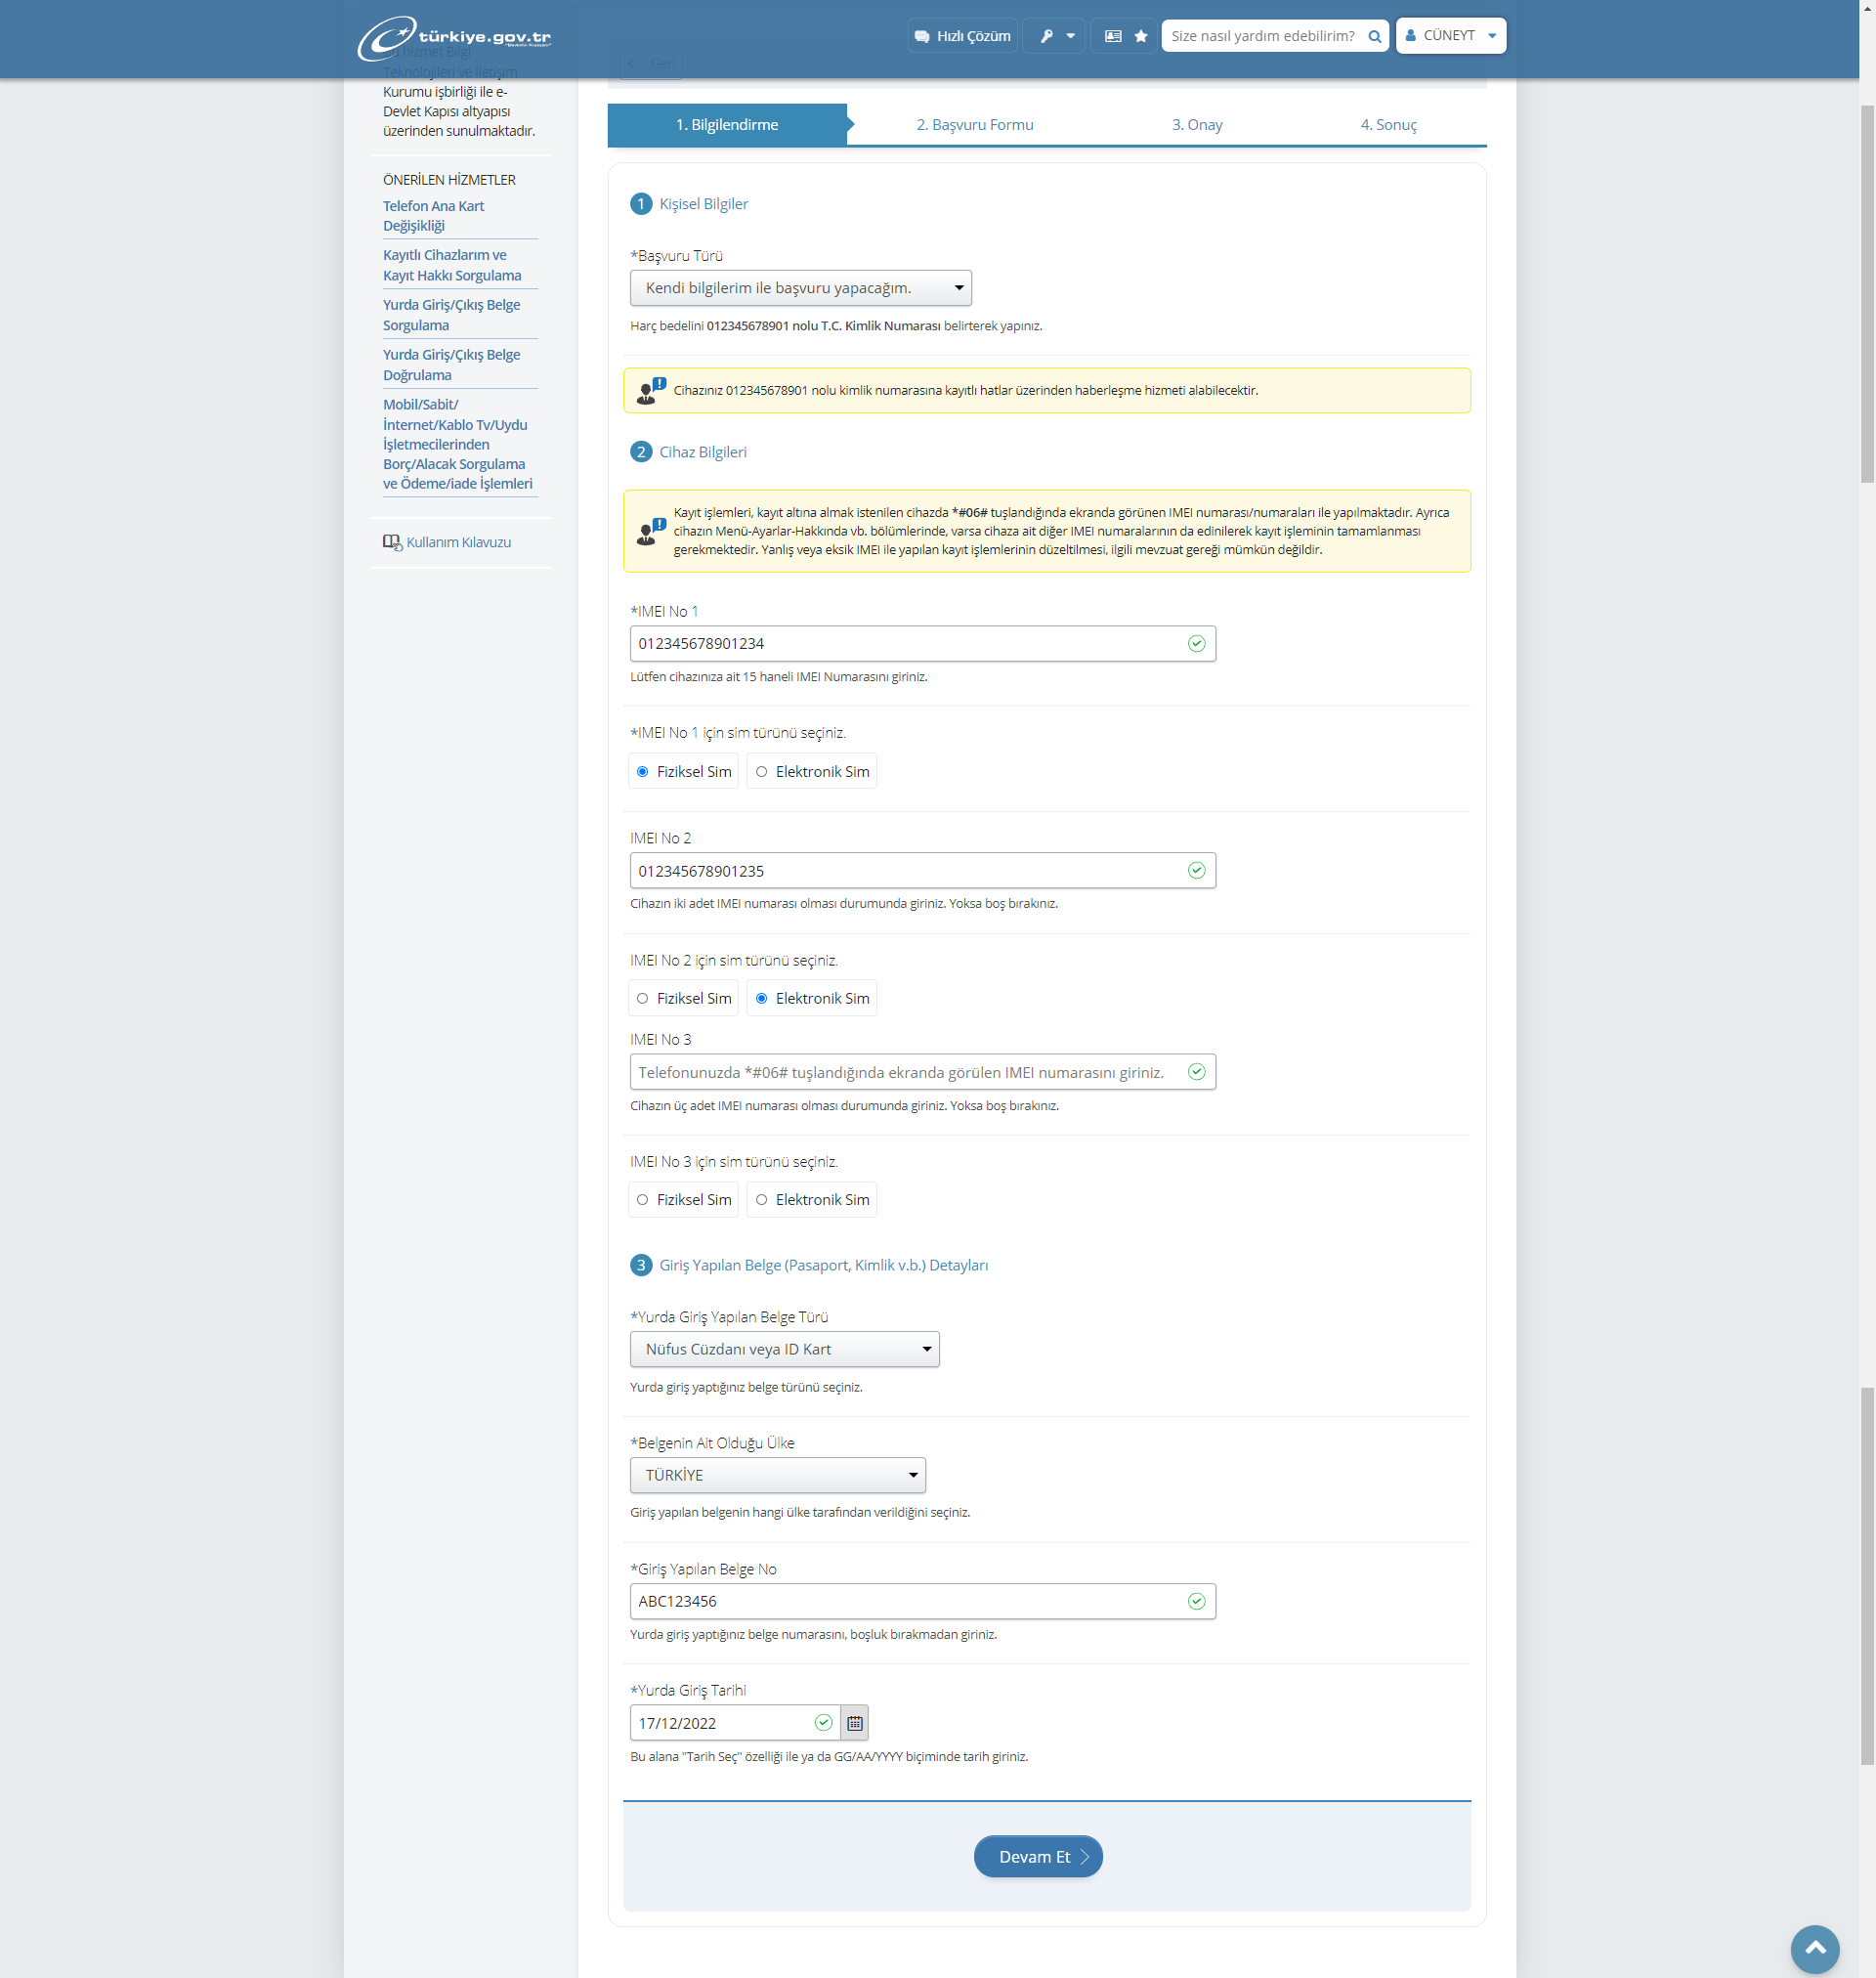Go to the 3. Onay step tab
Screen dimensions: 1876x1978
[x=1196, y=125]
